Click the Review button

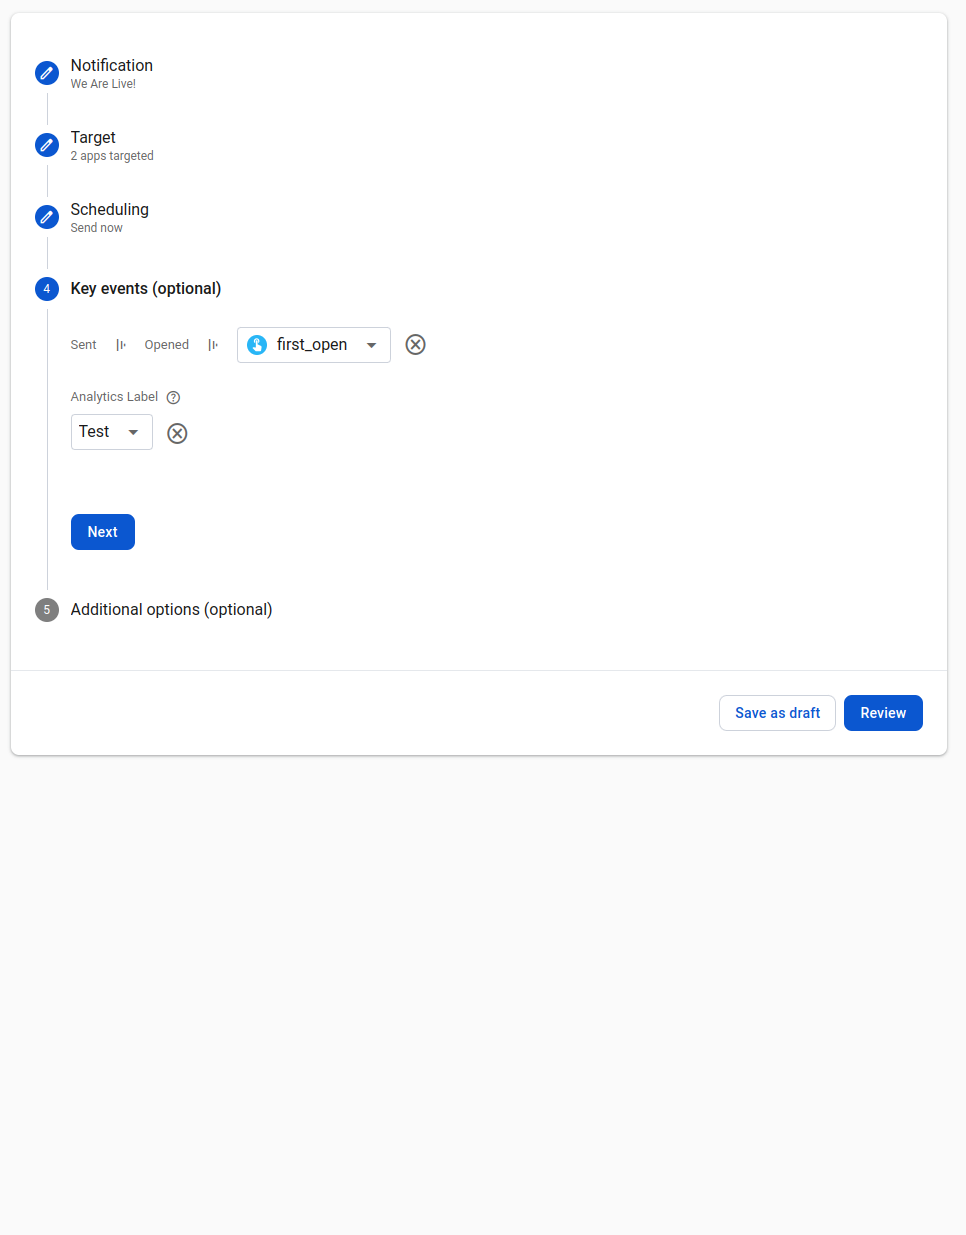pos(883,713)
